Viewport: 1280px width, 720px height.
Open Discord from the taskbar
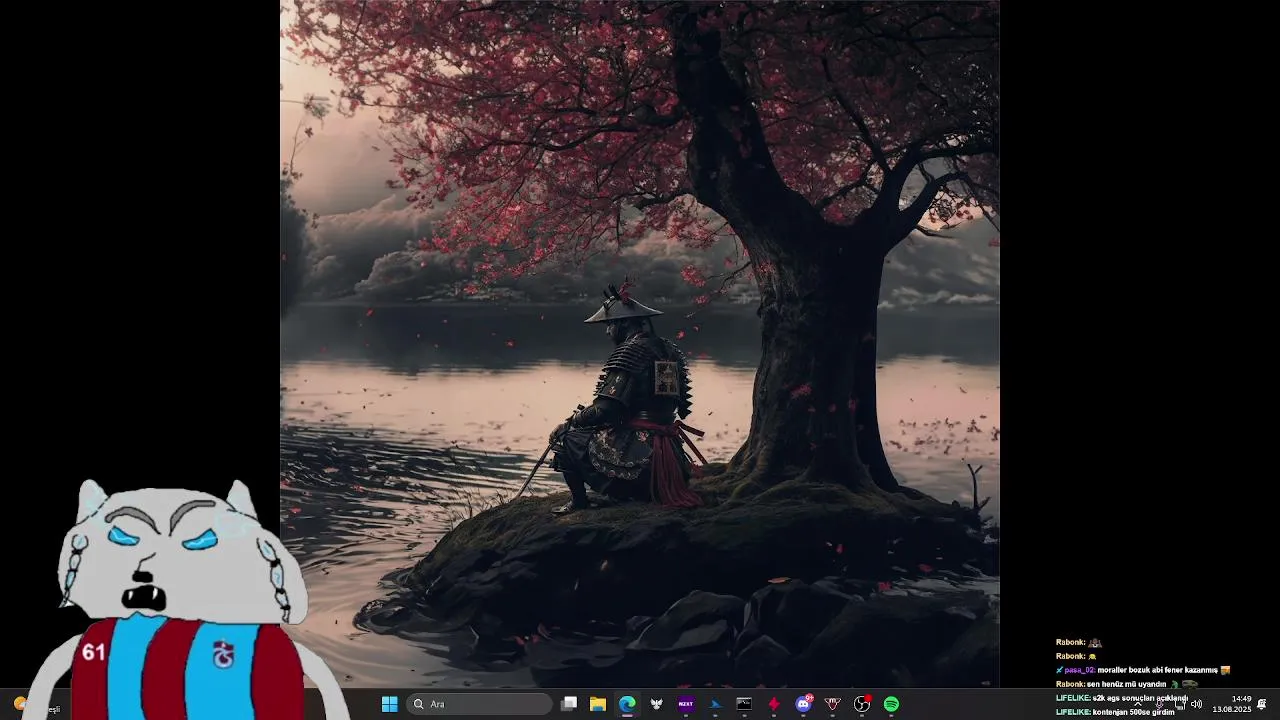tap(803, 704)
